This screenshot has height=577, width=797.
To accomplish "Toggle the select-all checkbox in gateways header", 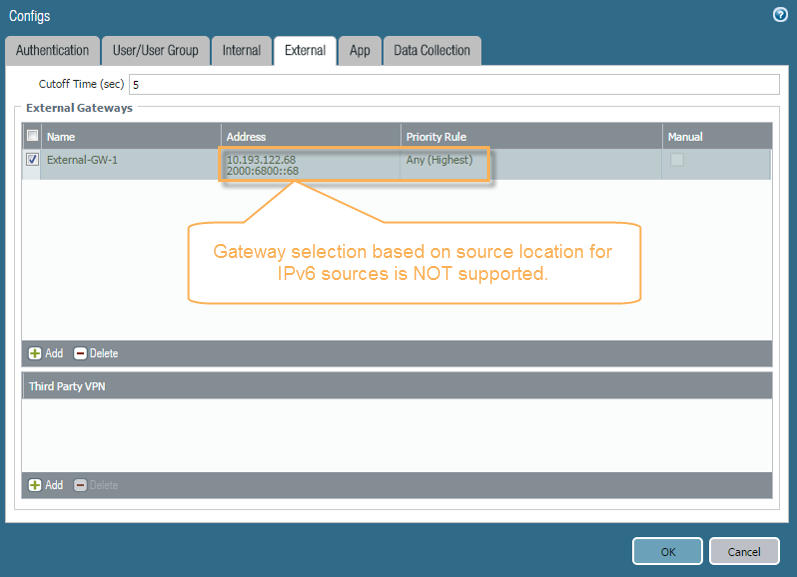I will (33, 136).
